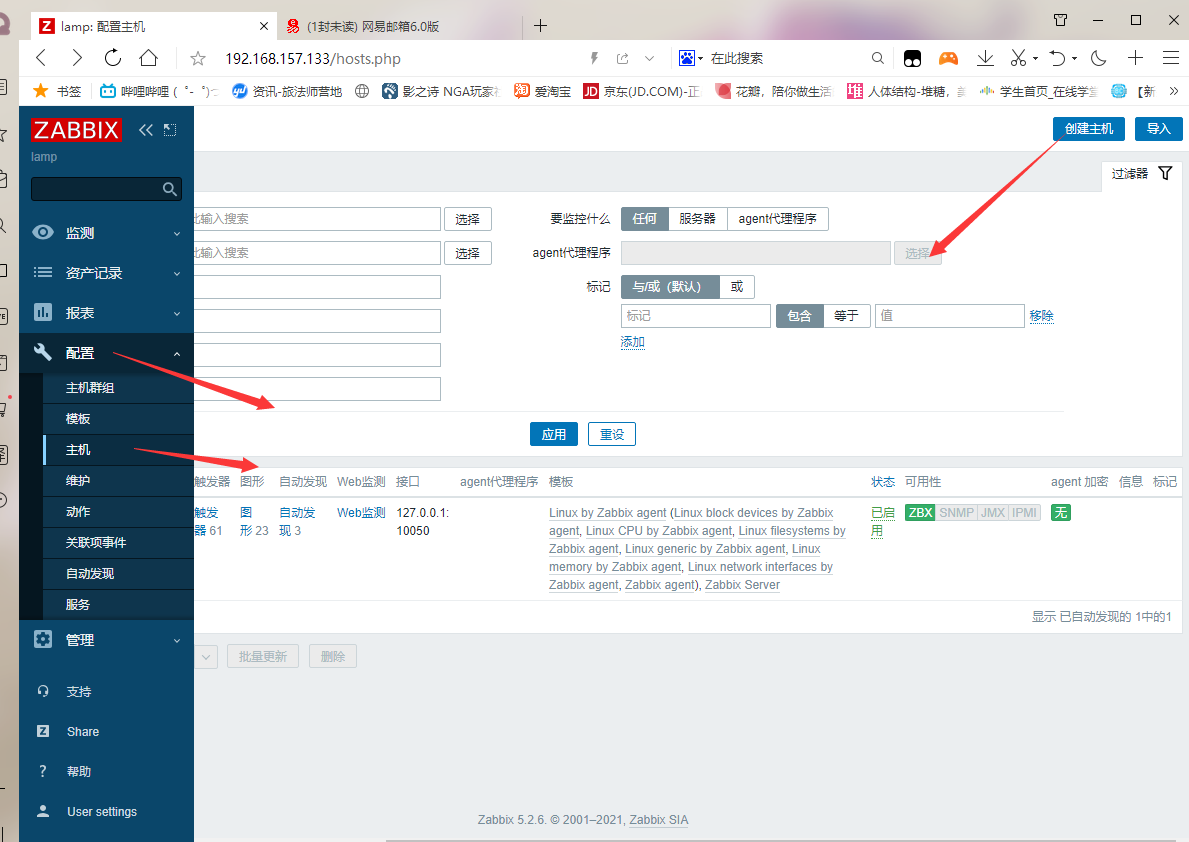Click the 移除 tag link

[1041, 316]
